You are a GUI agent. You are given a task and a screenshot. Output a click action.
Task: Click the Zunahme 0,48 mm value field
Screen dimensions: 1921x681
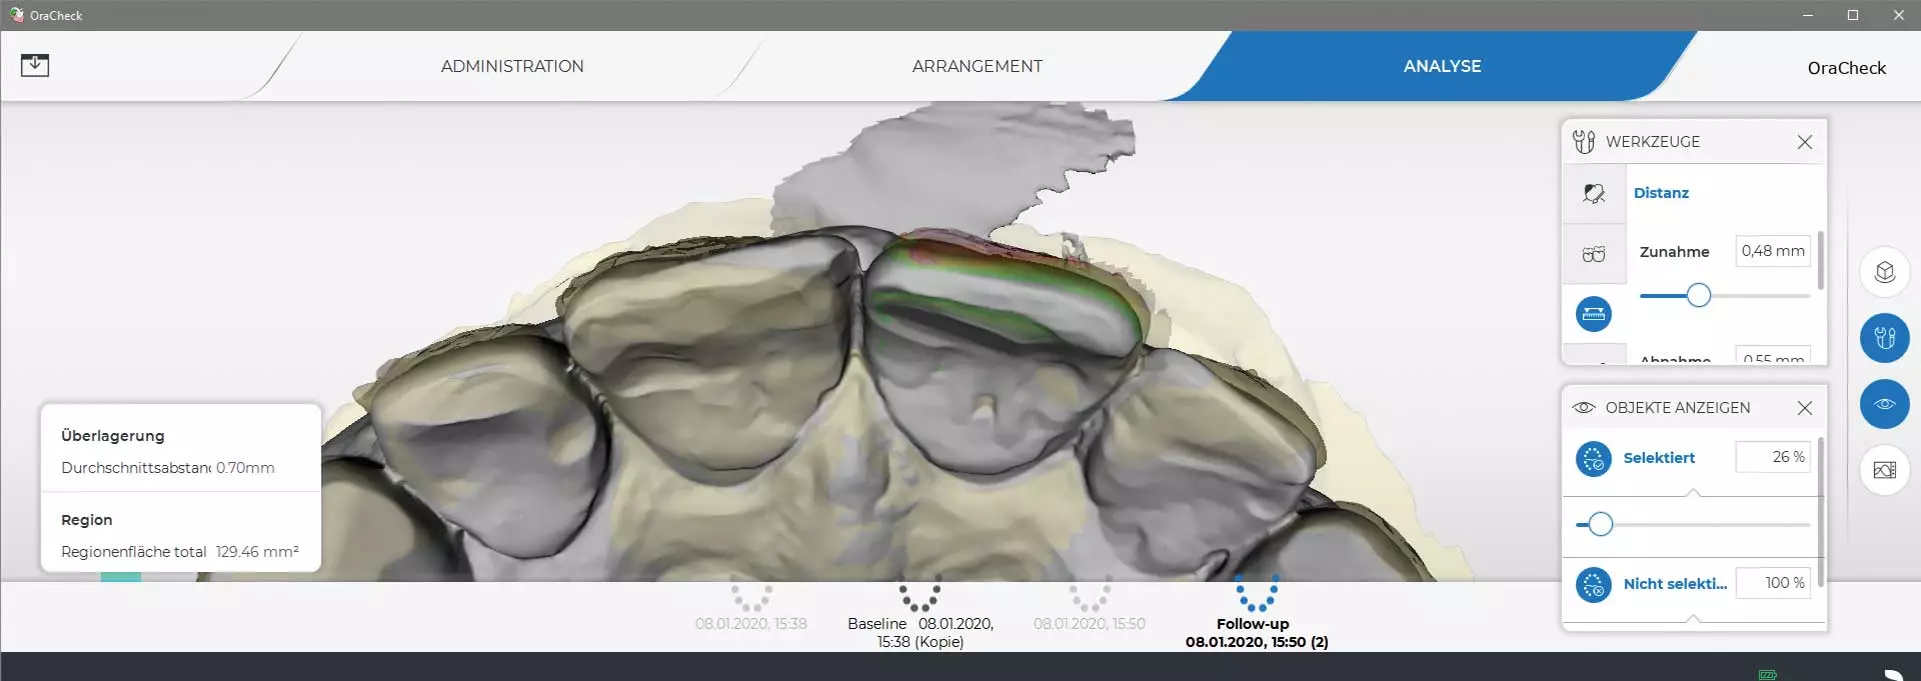(x=1772, y=251)
